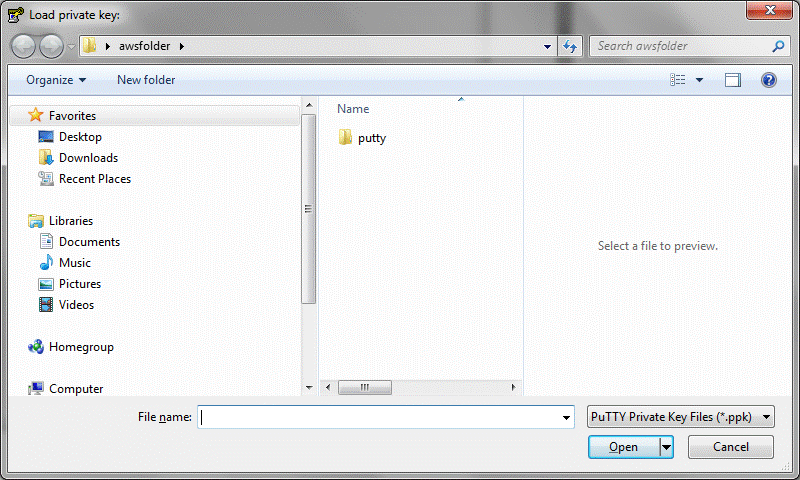Open the view options dropdown arrow

pos(699,80)
